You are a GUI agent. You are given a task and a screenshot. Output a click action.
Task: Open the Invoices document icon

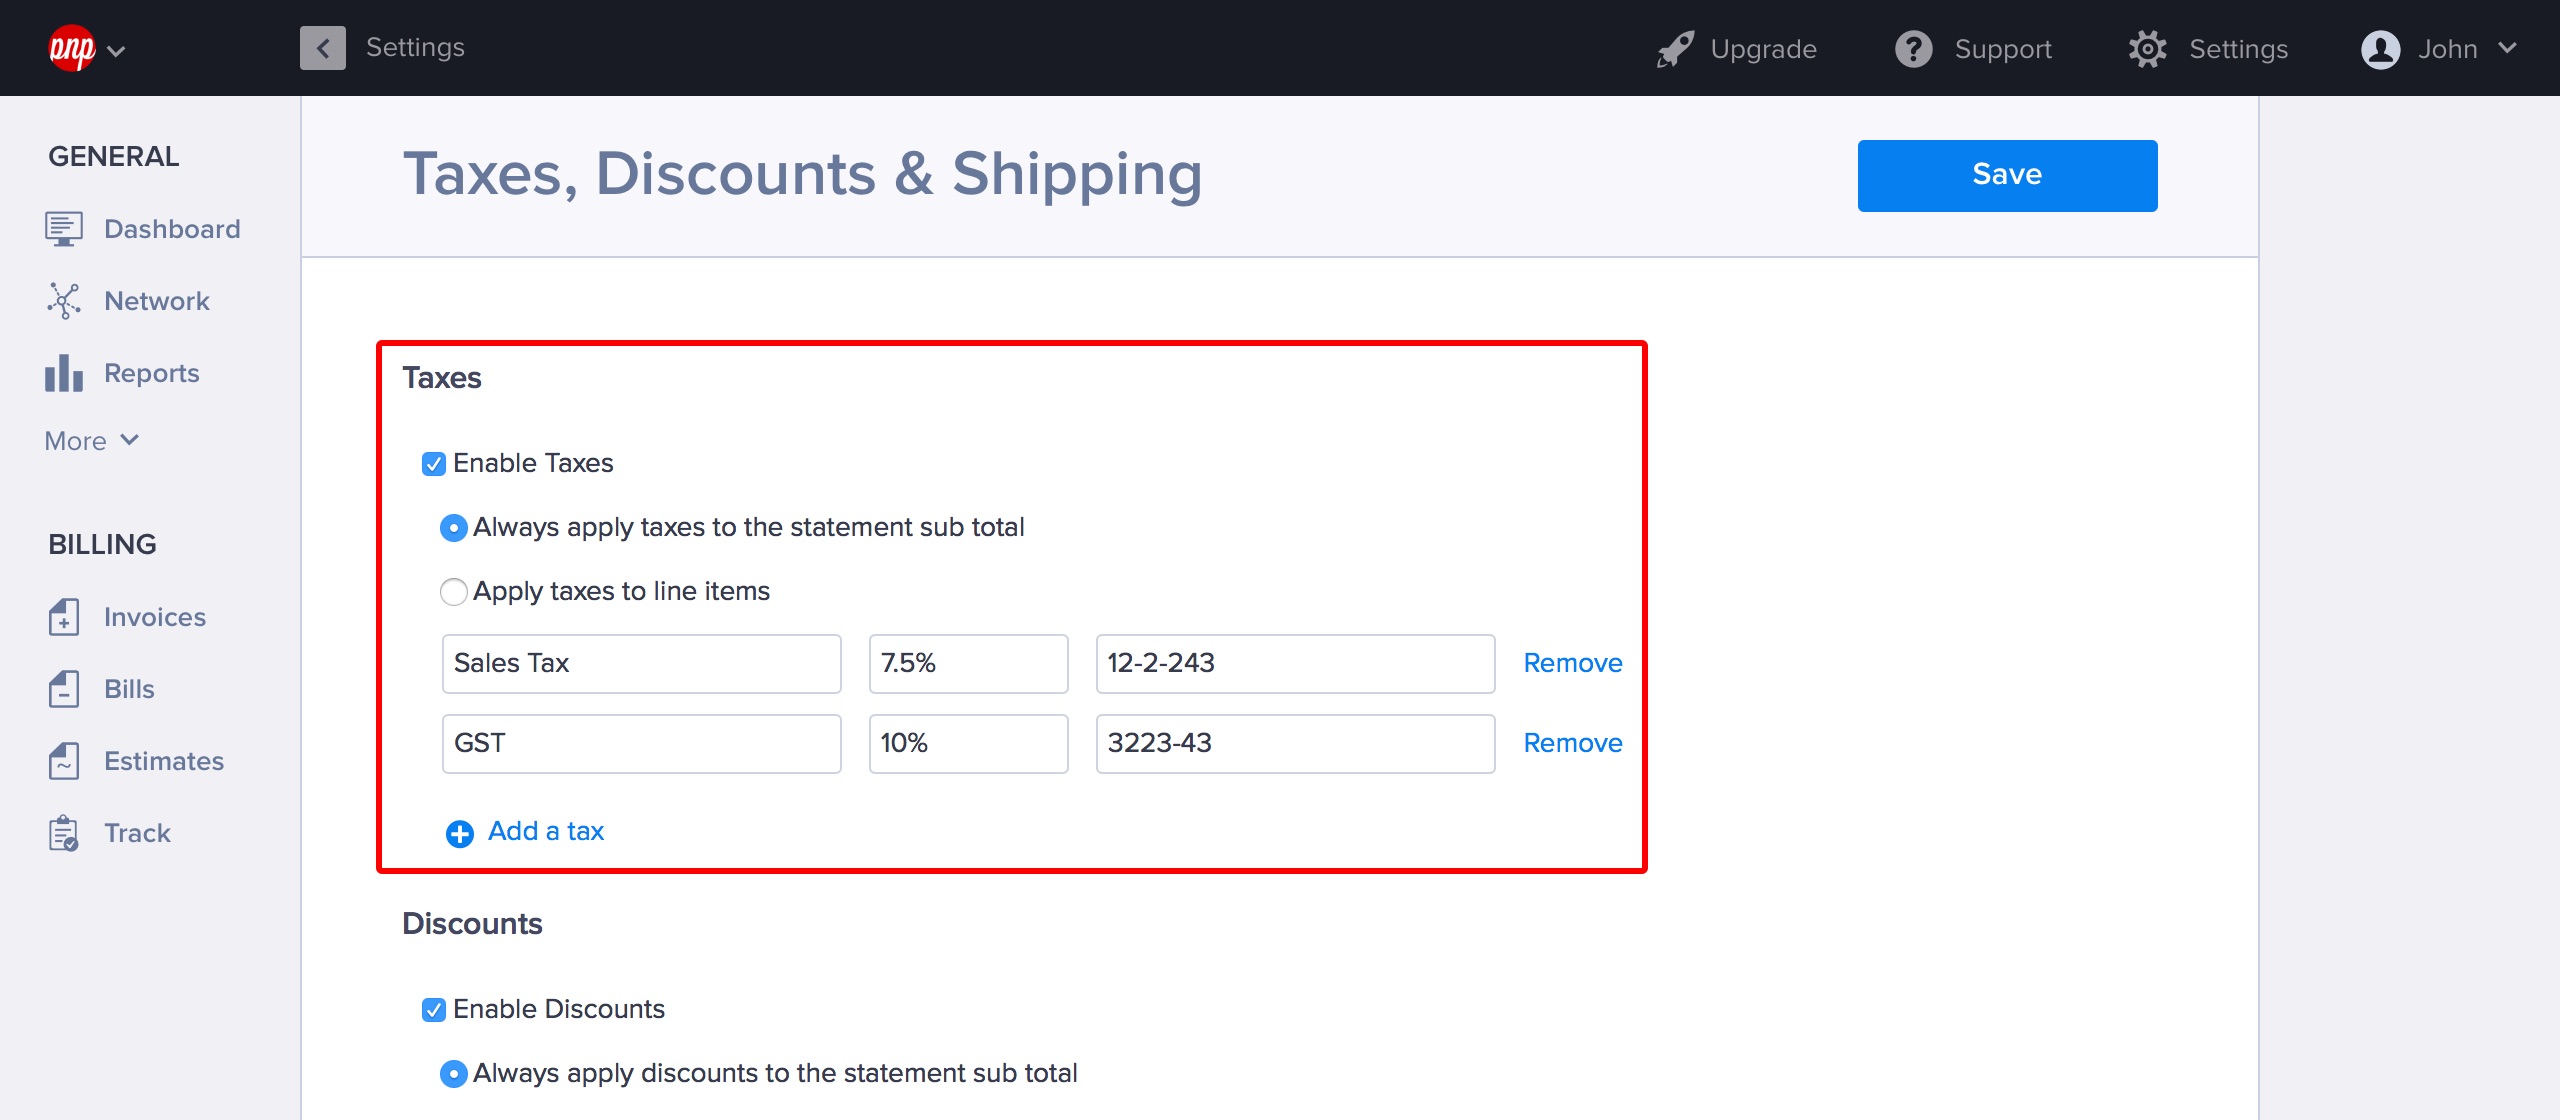coord(63,617)
